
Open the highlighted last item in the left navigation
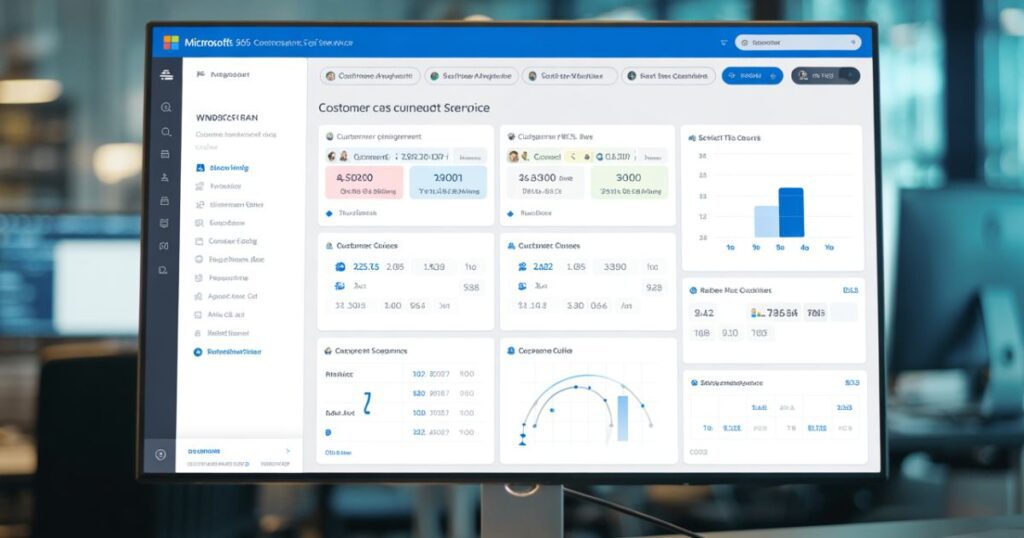coord(228,352)
